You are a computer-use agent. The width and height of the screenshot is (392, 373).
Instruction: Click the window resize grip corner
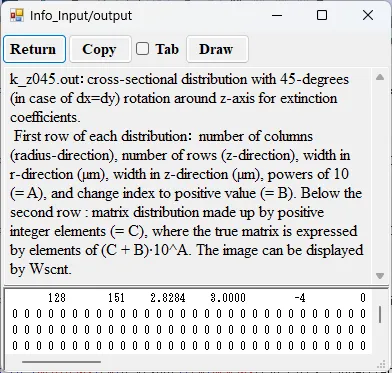tap(382, 364)
